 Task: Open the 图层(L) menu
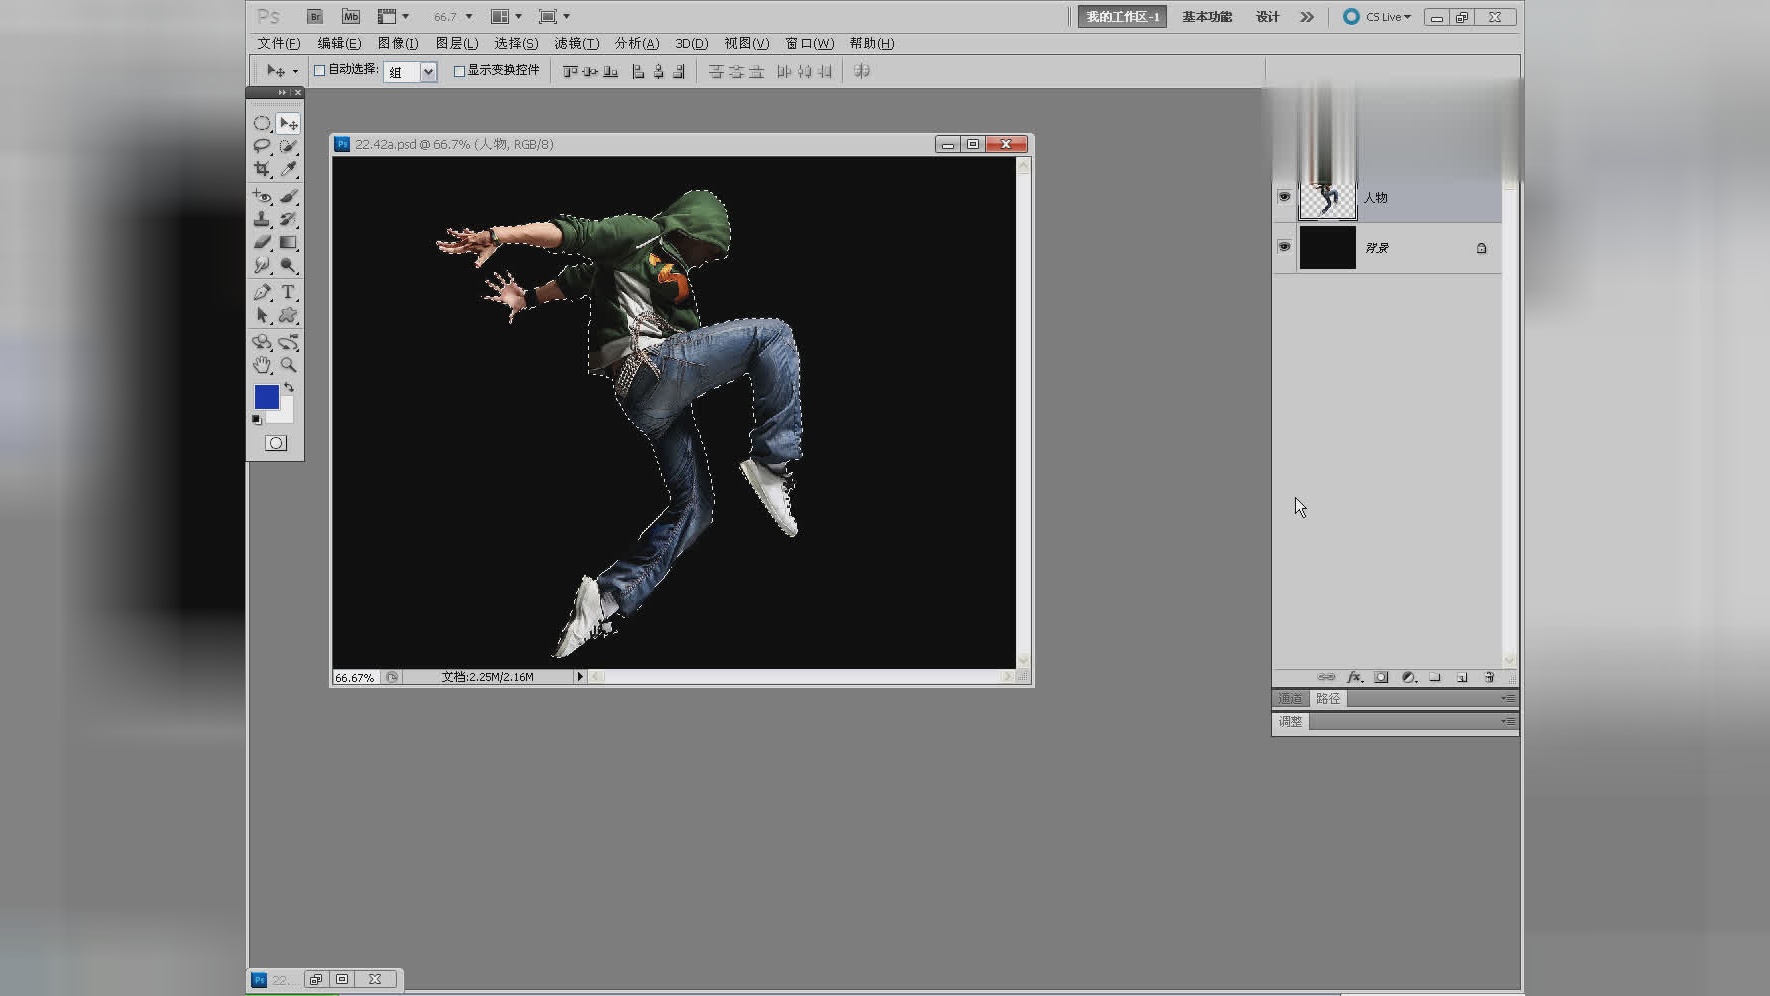click(x=457, y=43)
